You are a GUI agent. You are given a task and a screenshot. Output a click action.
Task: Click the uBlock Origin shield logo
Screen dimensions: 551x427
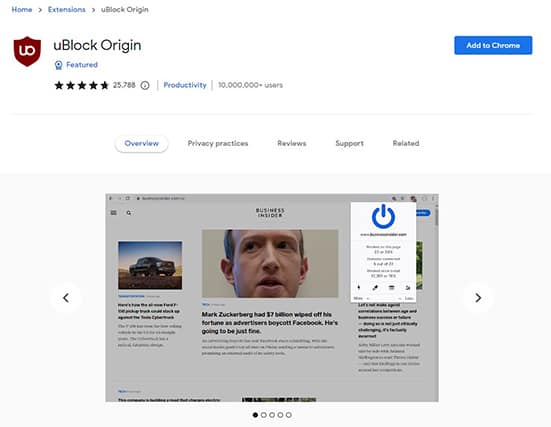click(27, 51)
